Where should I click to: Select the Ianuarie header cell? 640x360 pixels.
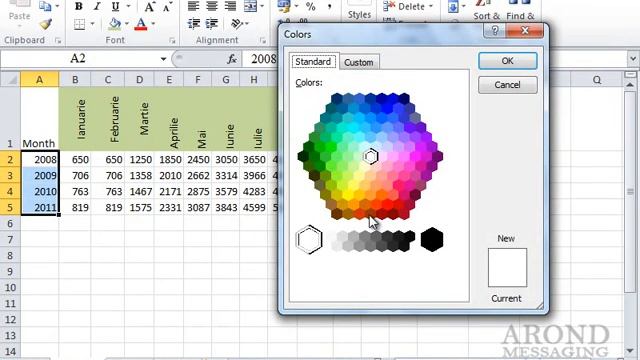click(x=75, y=119)
